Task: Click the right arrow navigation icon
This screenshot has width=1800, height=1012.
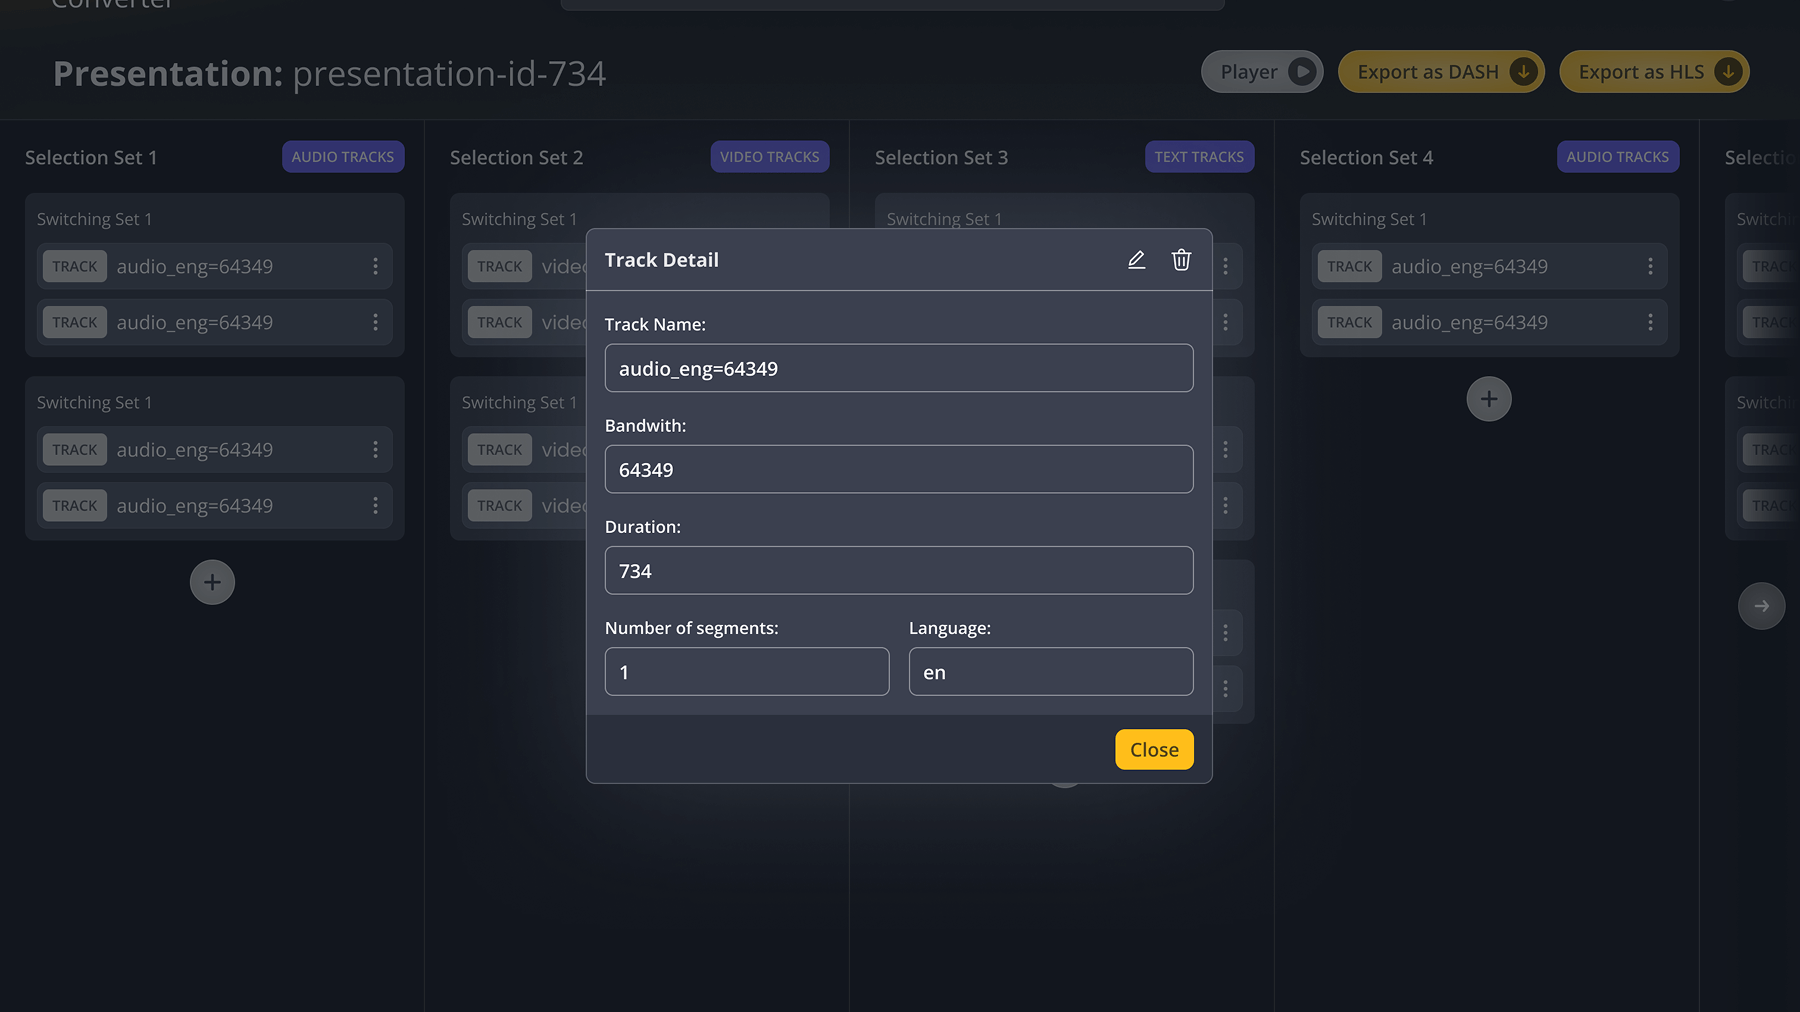Action: pos(1761,605)
